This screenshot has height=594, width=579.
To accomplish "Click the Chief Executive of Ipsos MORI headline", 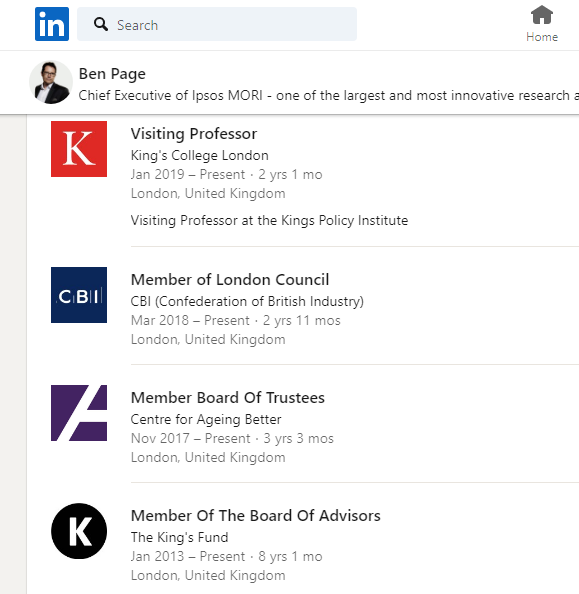I will 329,95.
